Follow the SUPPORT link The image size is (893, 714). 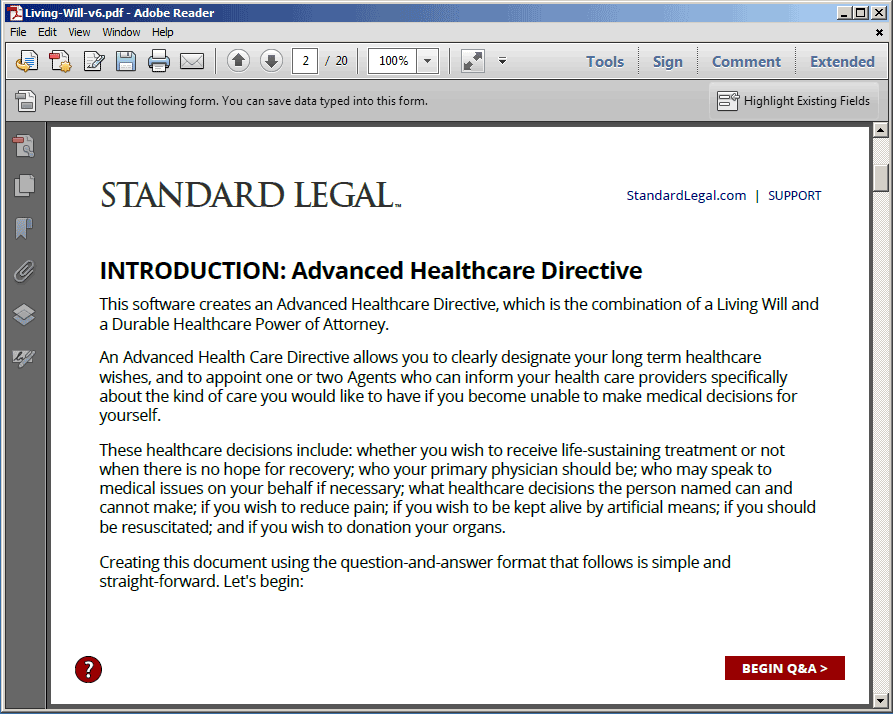pyautogui.click(x=794, y=195)
